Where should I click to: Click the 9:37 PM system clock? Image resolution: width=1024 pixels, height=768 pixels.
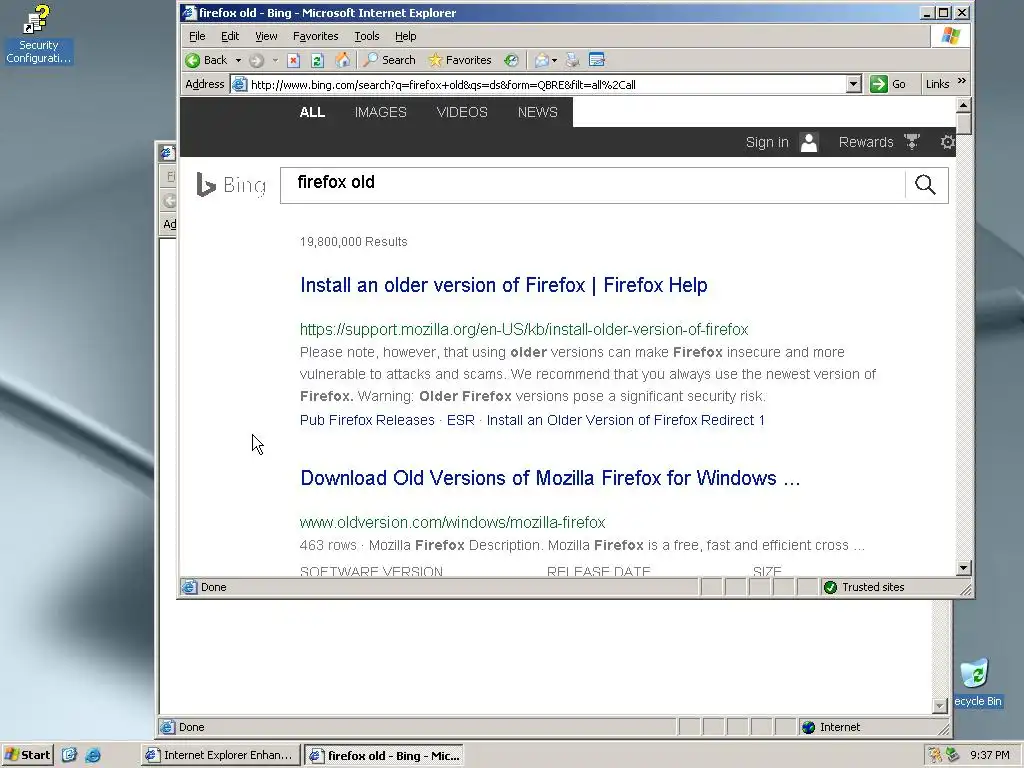point(990,755)
